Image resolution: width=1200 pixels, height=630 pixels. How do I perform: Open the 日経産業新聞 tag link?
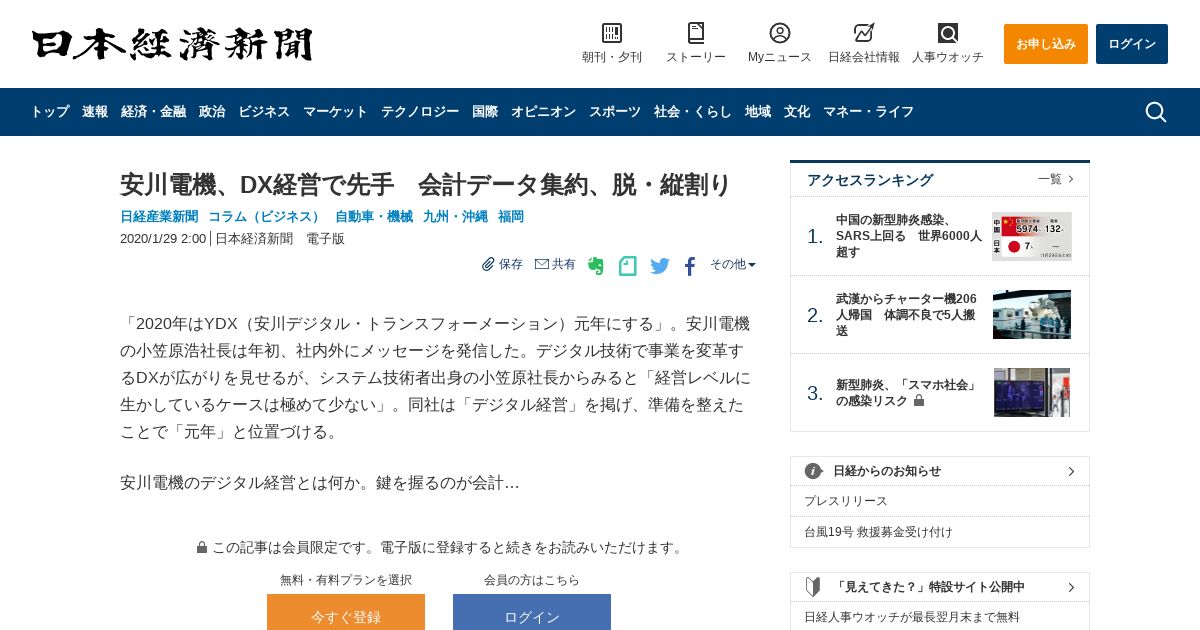click(x=159, y=216)
